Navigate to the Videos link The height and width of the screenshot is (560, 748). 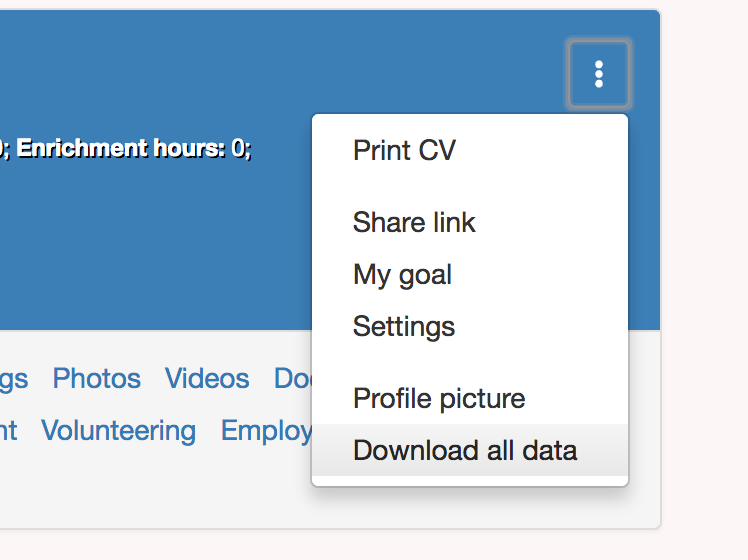(x=207, y=379)
